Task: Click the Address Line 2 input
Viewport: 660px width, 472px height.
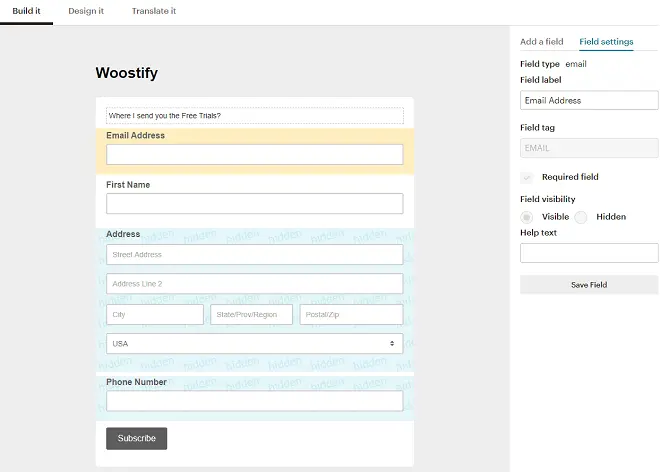Action: [255, 284]
